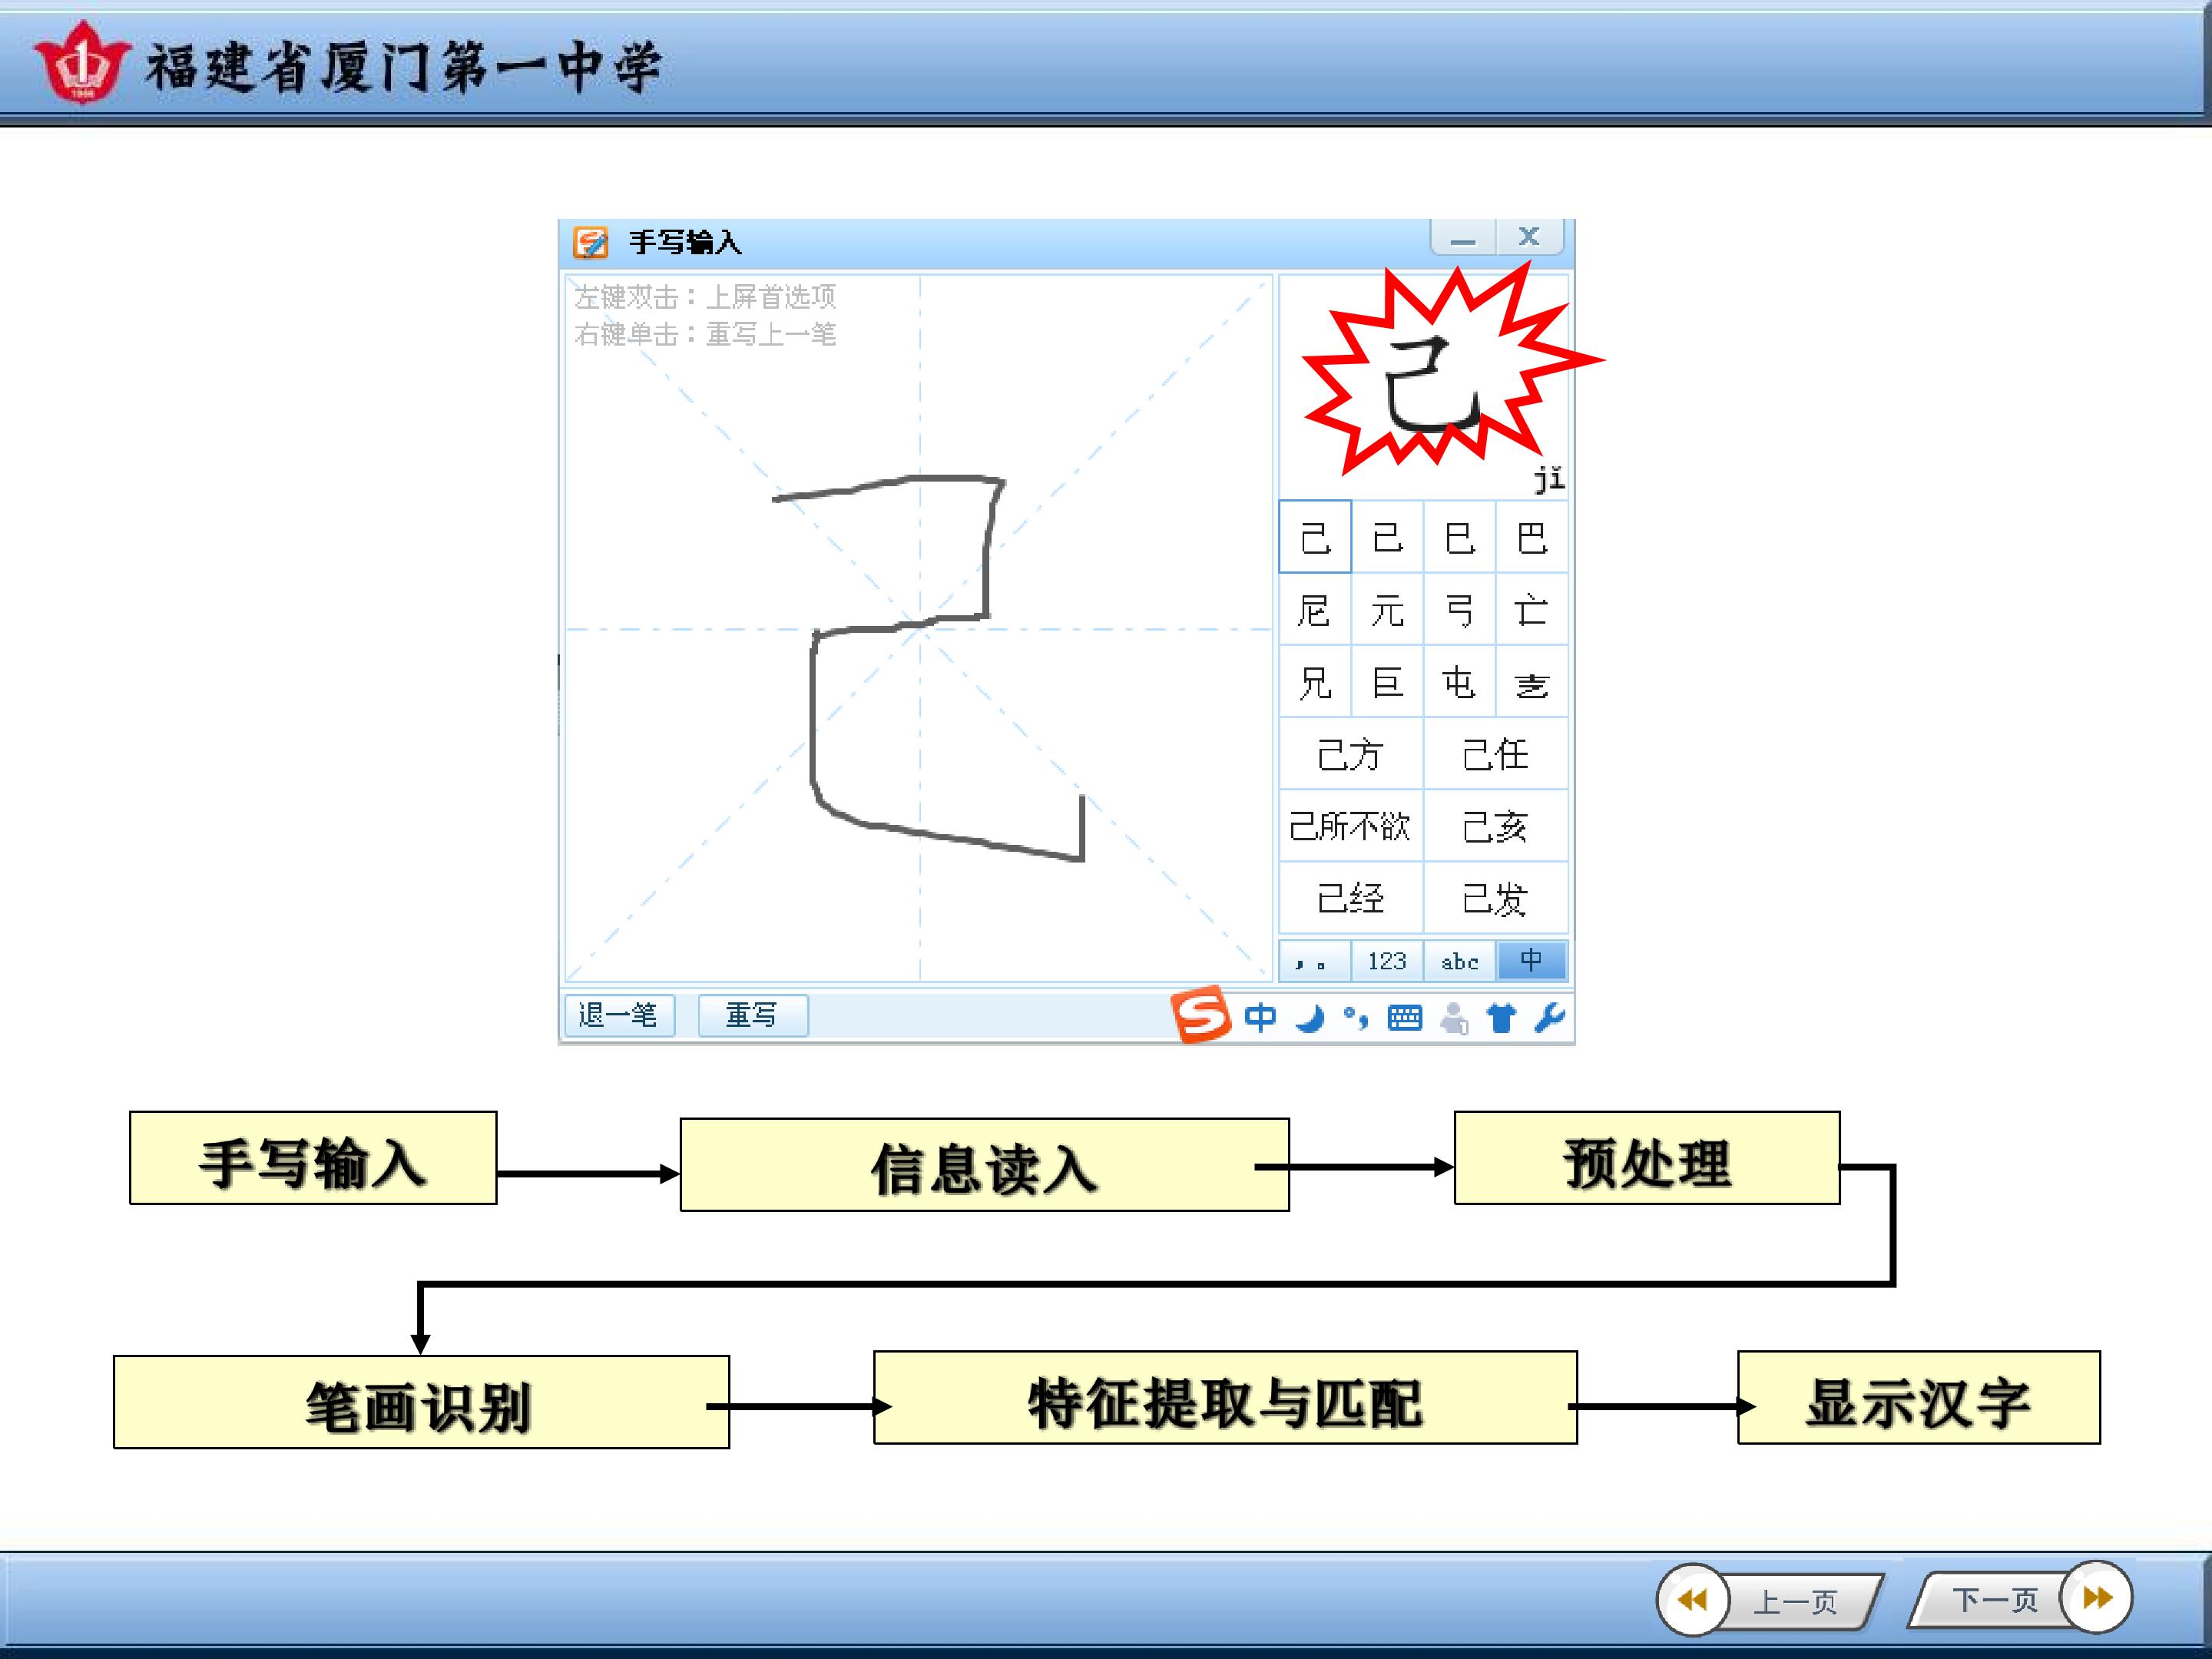The width and height of the screenshot is (2212, 1659).
Task: Select the punctuation symbols tab
Action: coord(1315,961)
